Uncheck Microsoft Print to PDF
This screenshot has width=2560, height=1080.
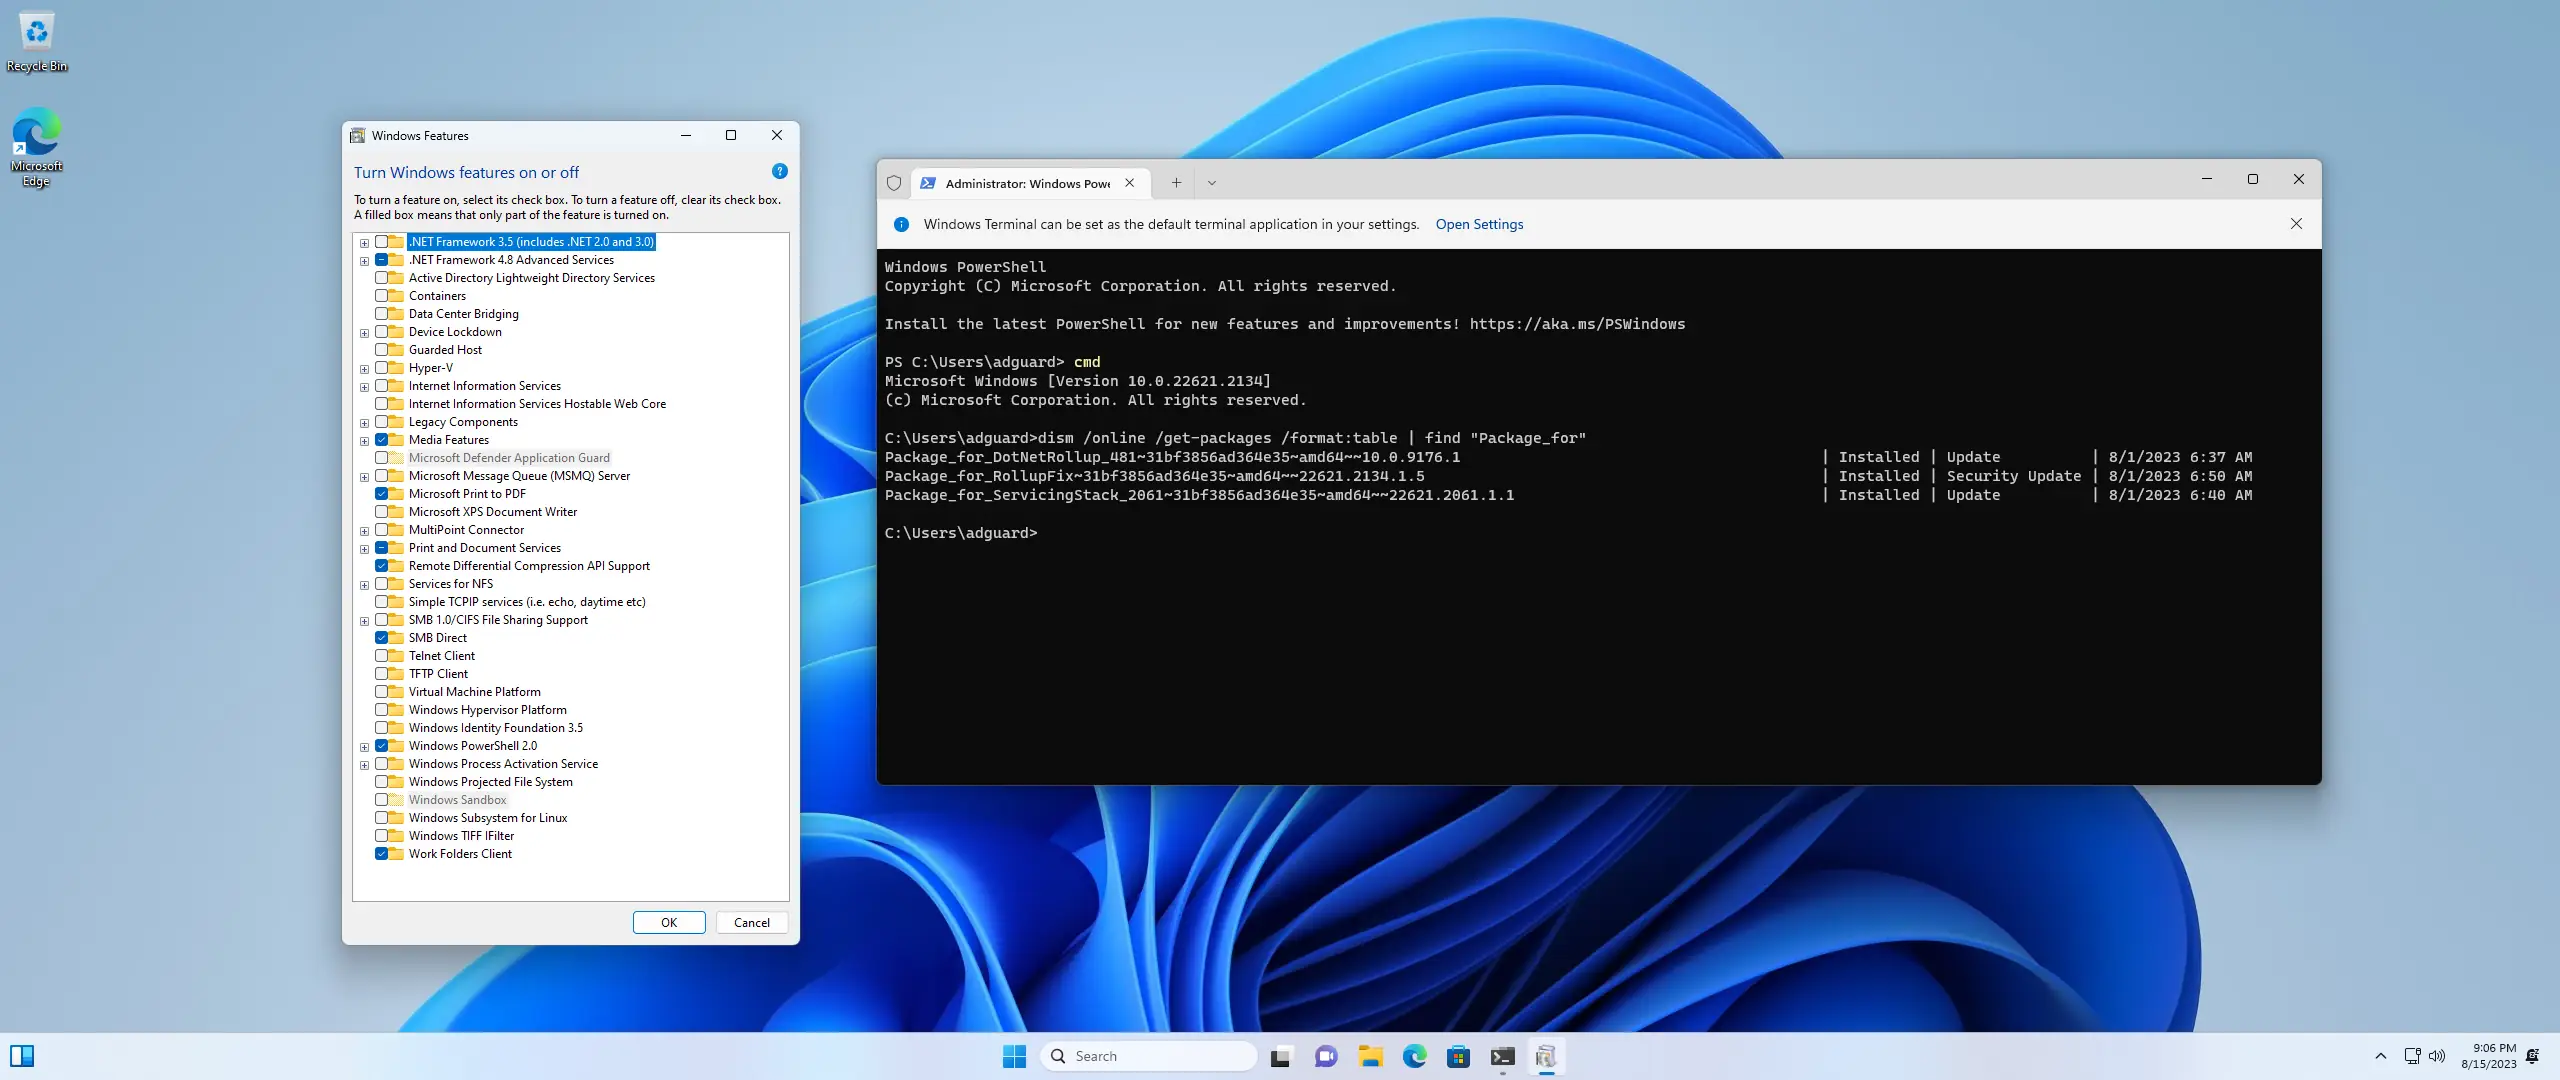tap(382, 494)
